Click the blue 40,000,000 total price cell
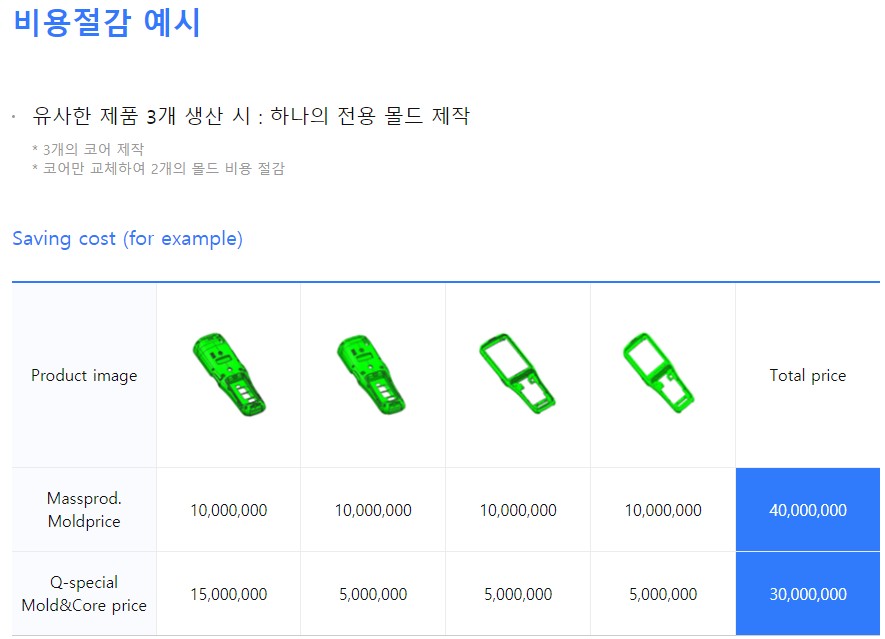The width and height of the screenshot is (885, 639). pos(807,510)
